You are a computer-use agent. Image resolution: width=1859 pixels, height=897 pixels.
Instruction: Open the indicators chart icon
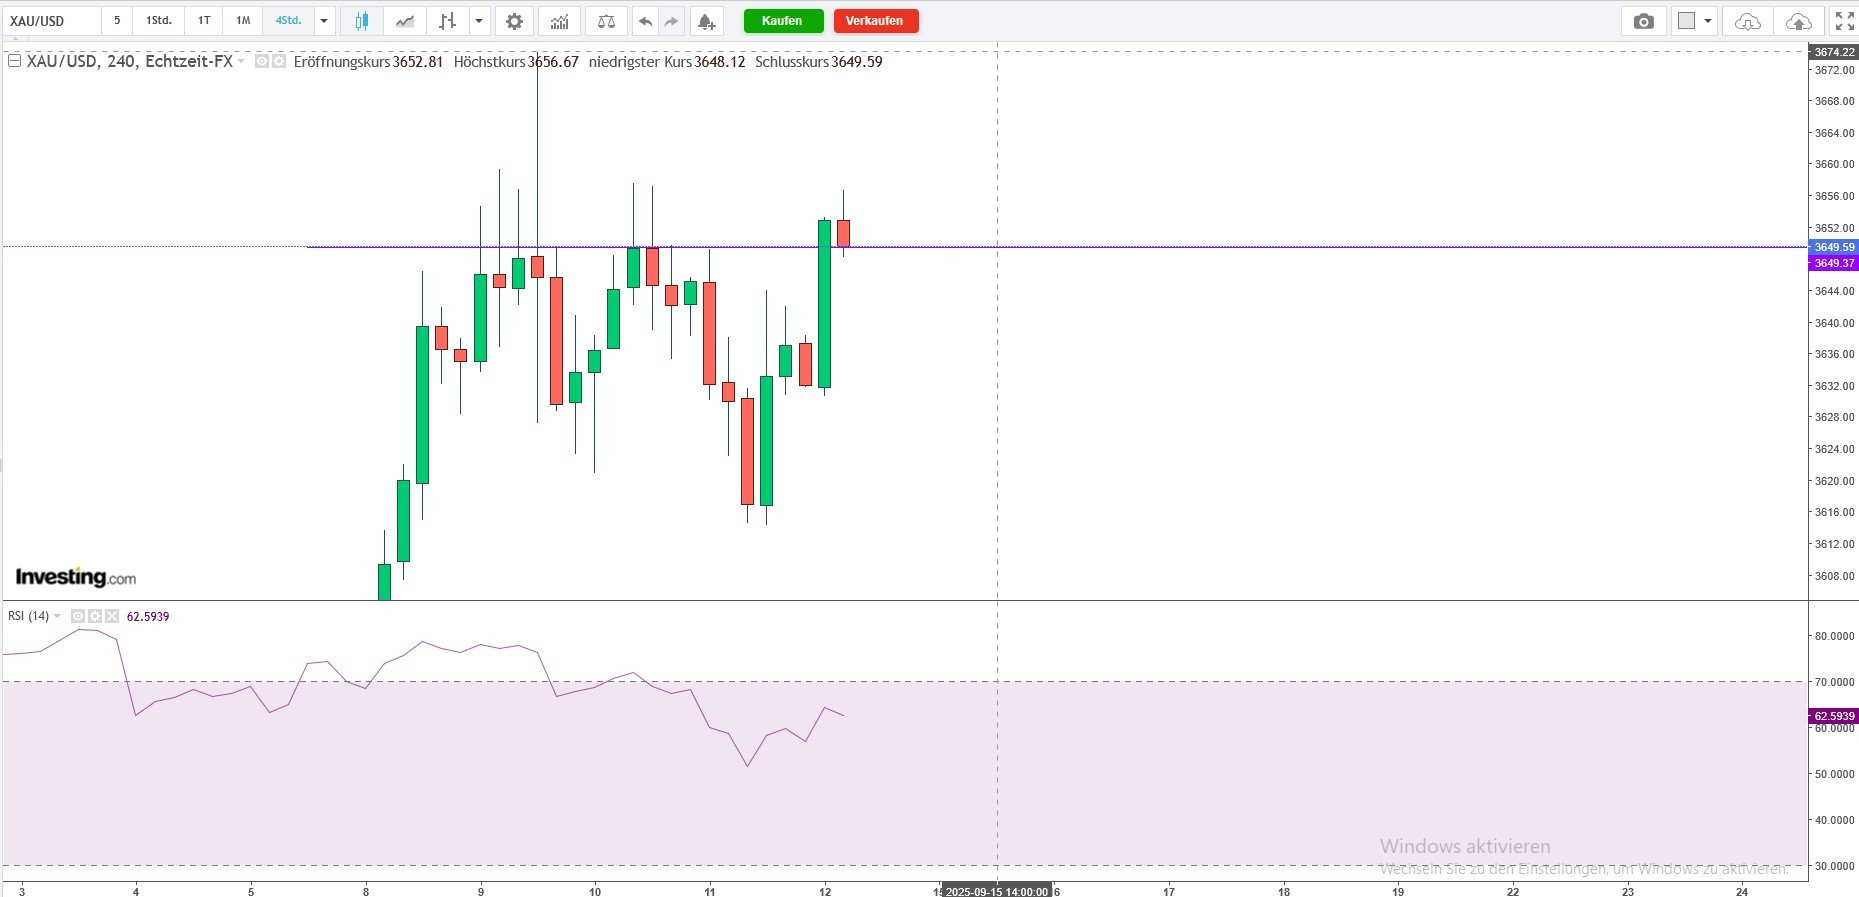pos(559,21)
